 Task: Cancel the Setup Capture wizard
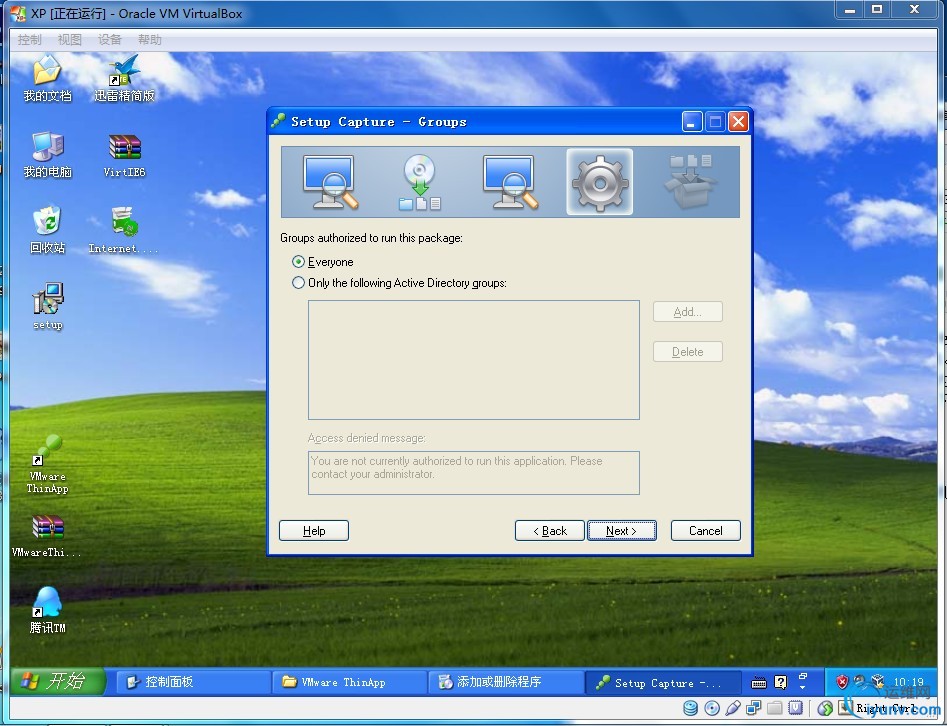(705, 530)
